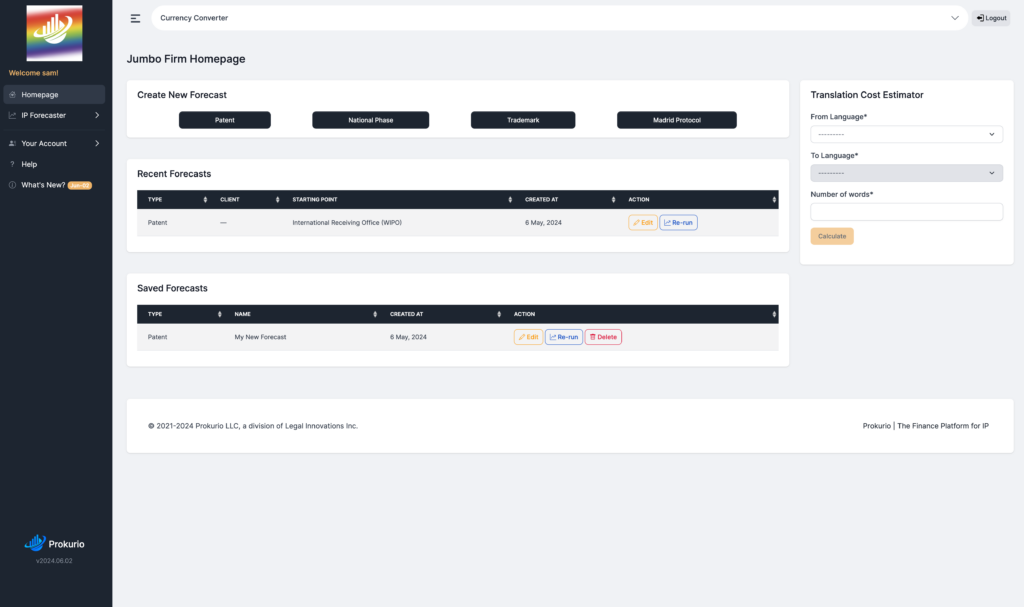Sort Saved Forecasts by Type column arrows

(219, 314)
